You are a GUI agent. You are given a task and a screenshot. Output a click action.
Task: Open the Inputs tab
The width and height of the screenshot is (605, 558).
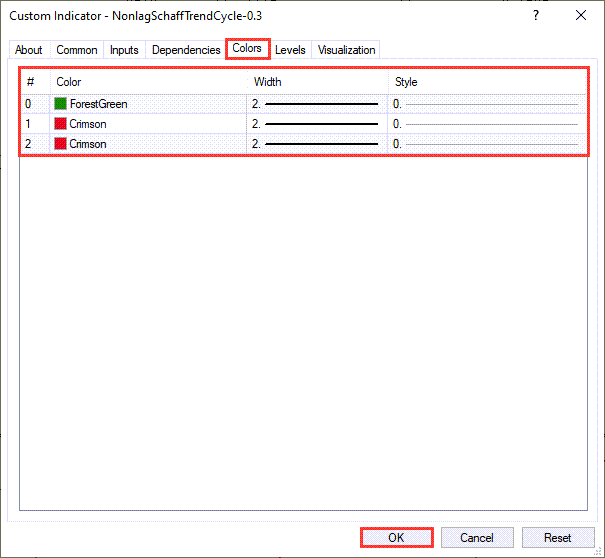click(124, 50)
